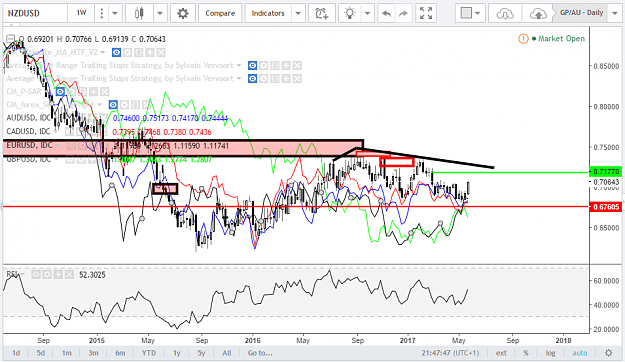This screenshot has height=362, width=625.
Task: Click green price label 0.71770 on axis
Action: coord(606,172)
